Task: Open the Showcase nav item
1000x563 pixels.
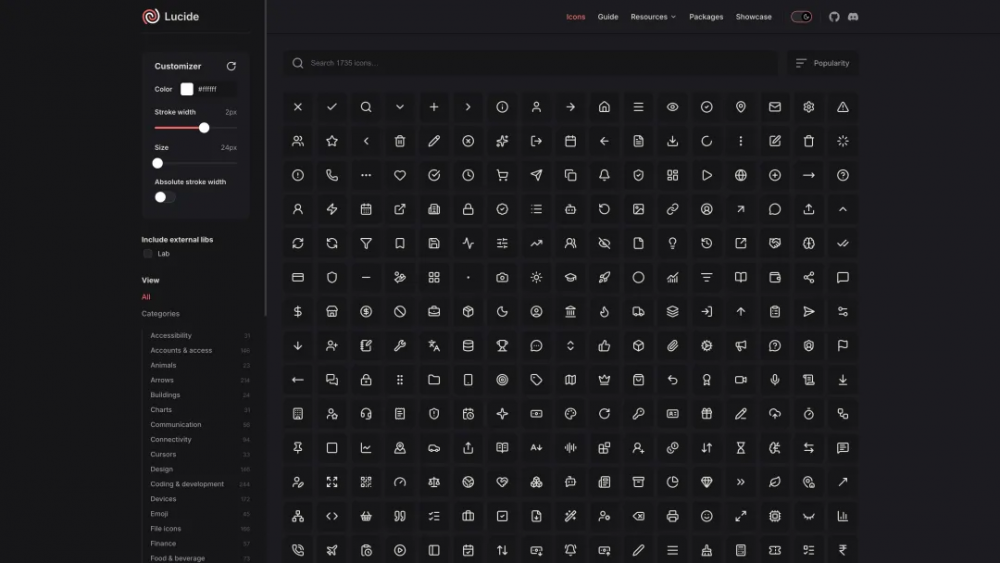Action: coord(754,17)
